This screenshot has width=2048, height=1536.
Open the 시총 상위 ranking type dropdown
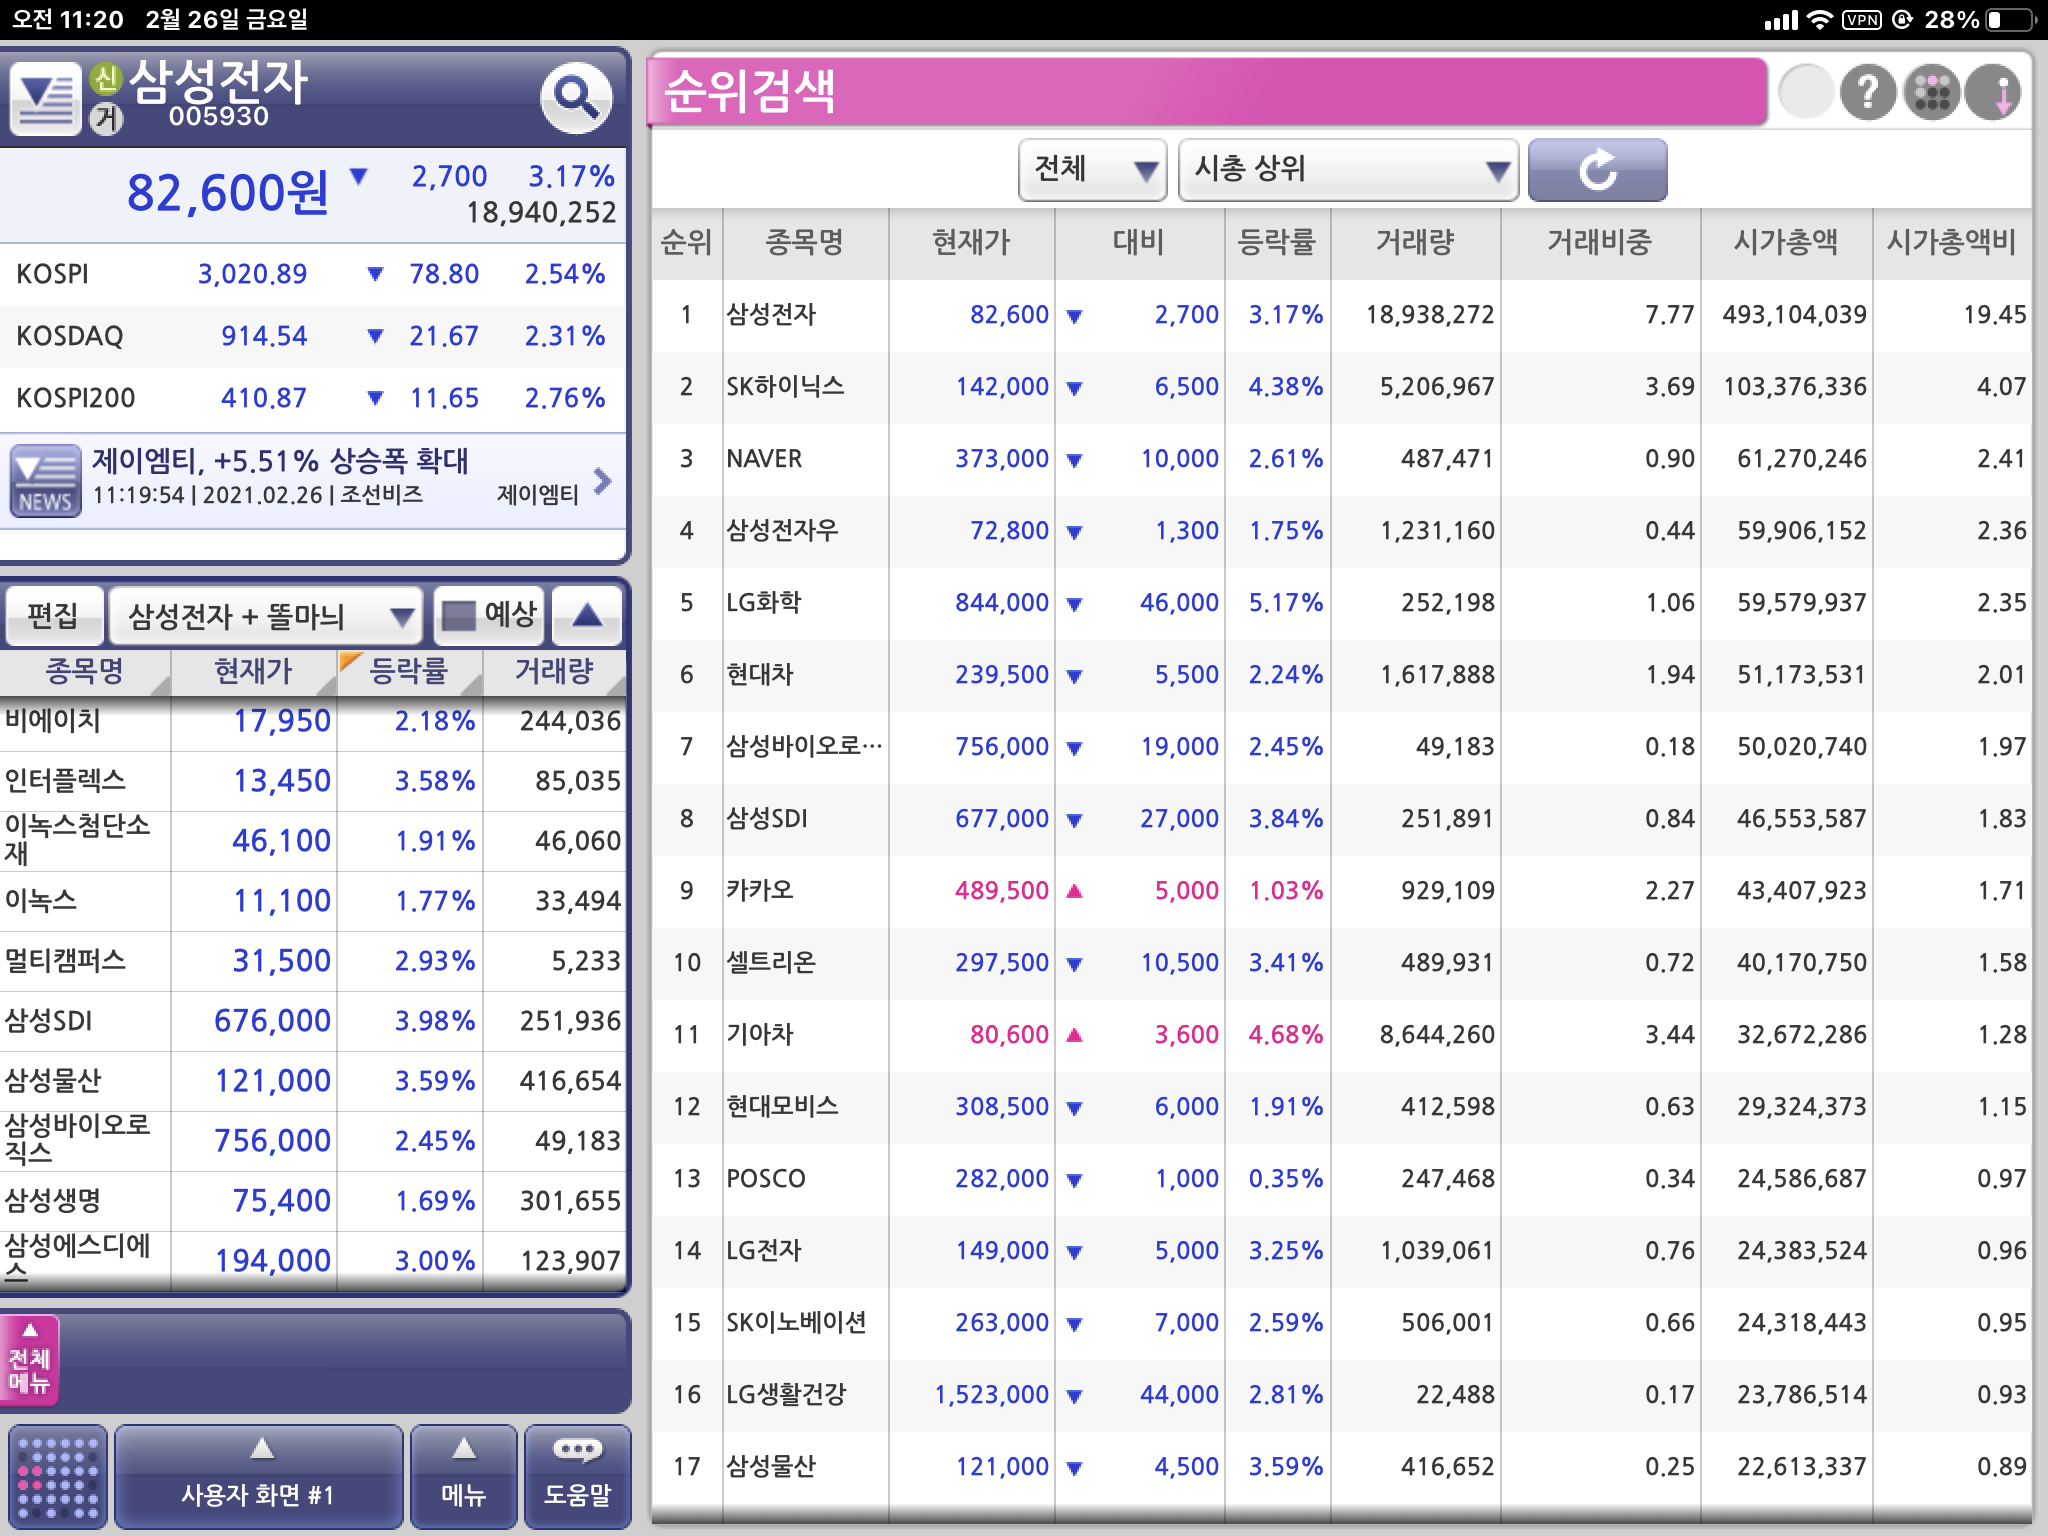pos(1349,170)
